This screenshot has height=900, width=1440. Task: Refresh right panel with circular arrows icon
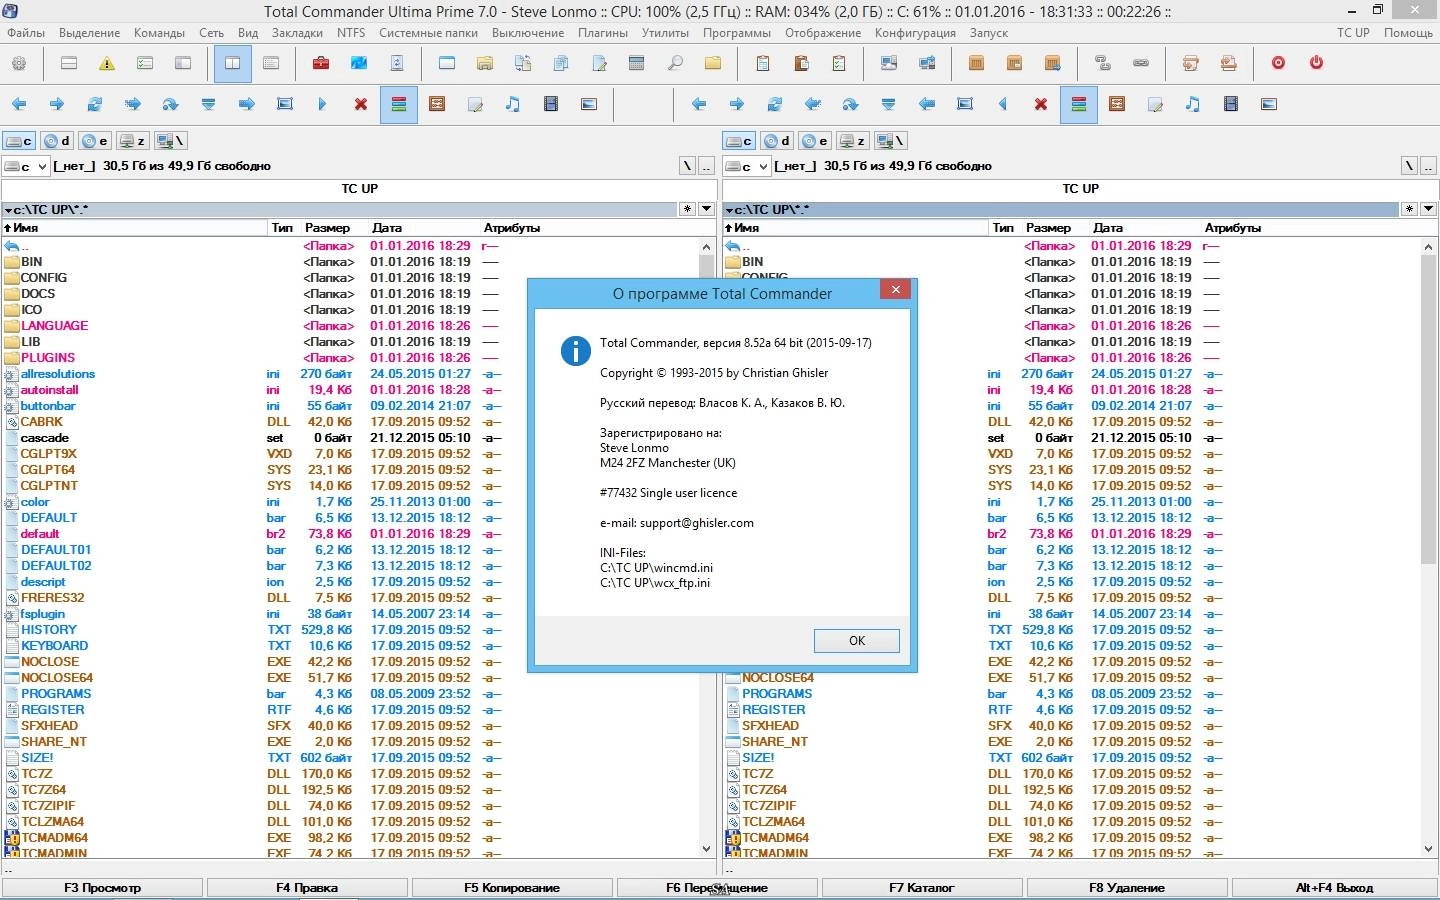pos(775,104)
